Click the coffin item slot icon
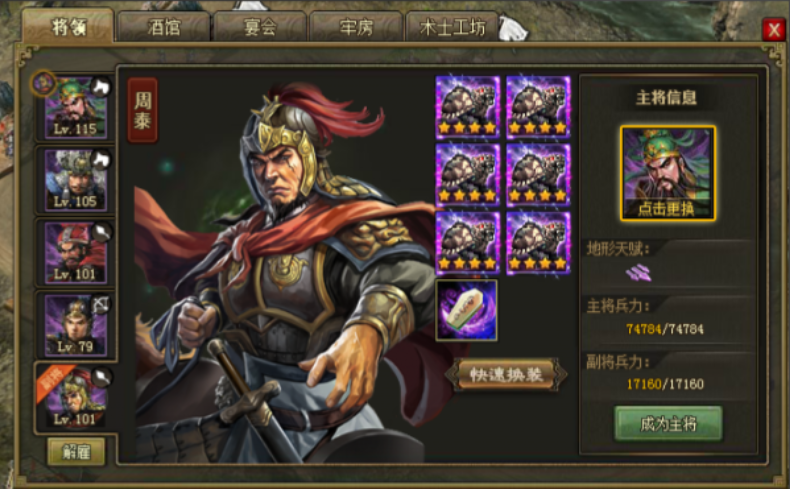The width and height of the screenshot is (790, 489). point(467,310)
